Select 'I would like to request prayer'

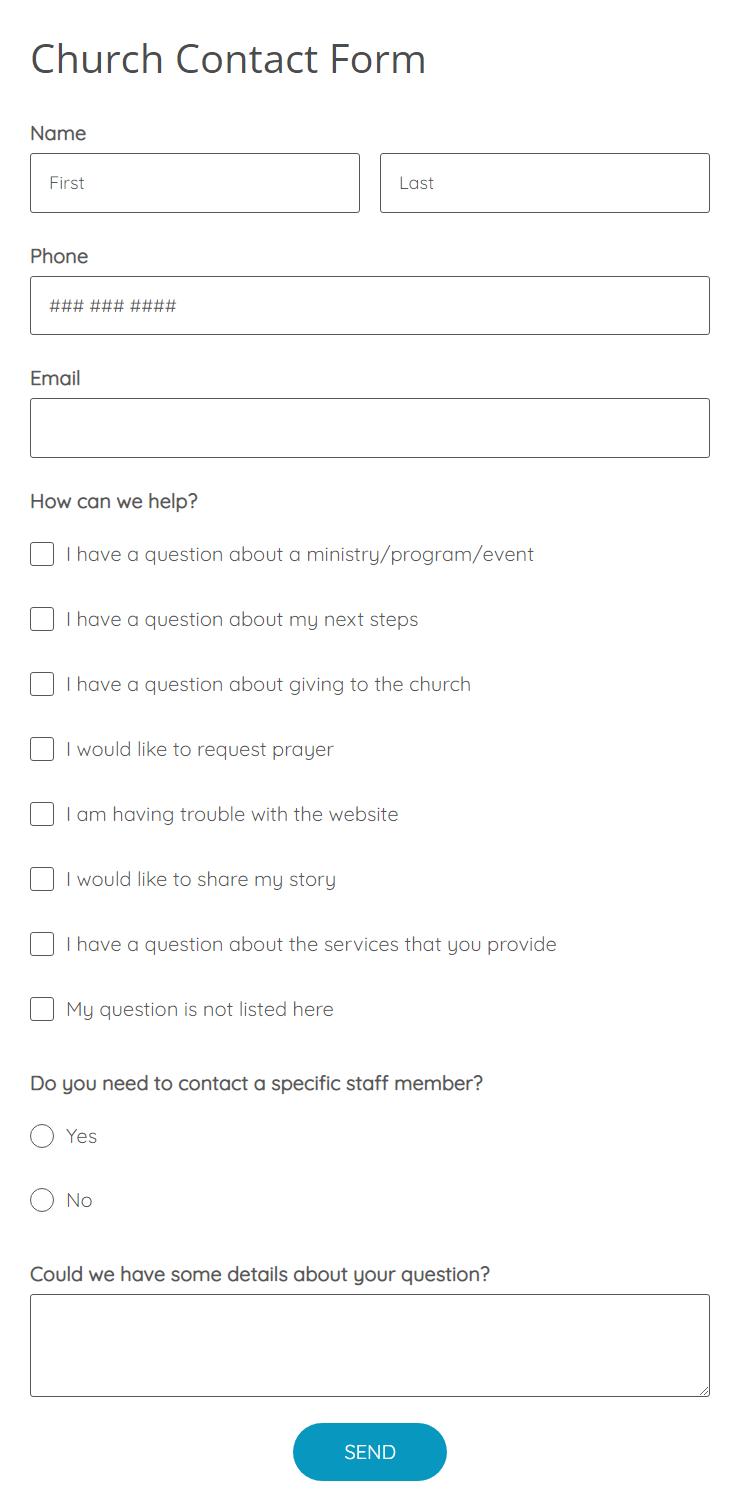click(41, 749)
